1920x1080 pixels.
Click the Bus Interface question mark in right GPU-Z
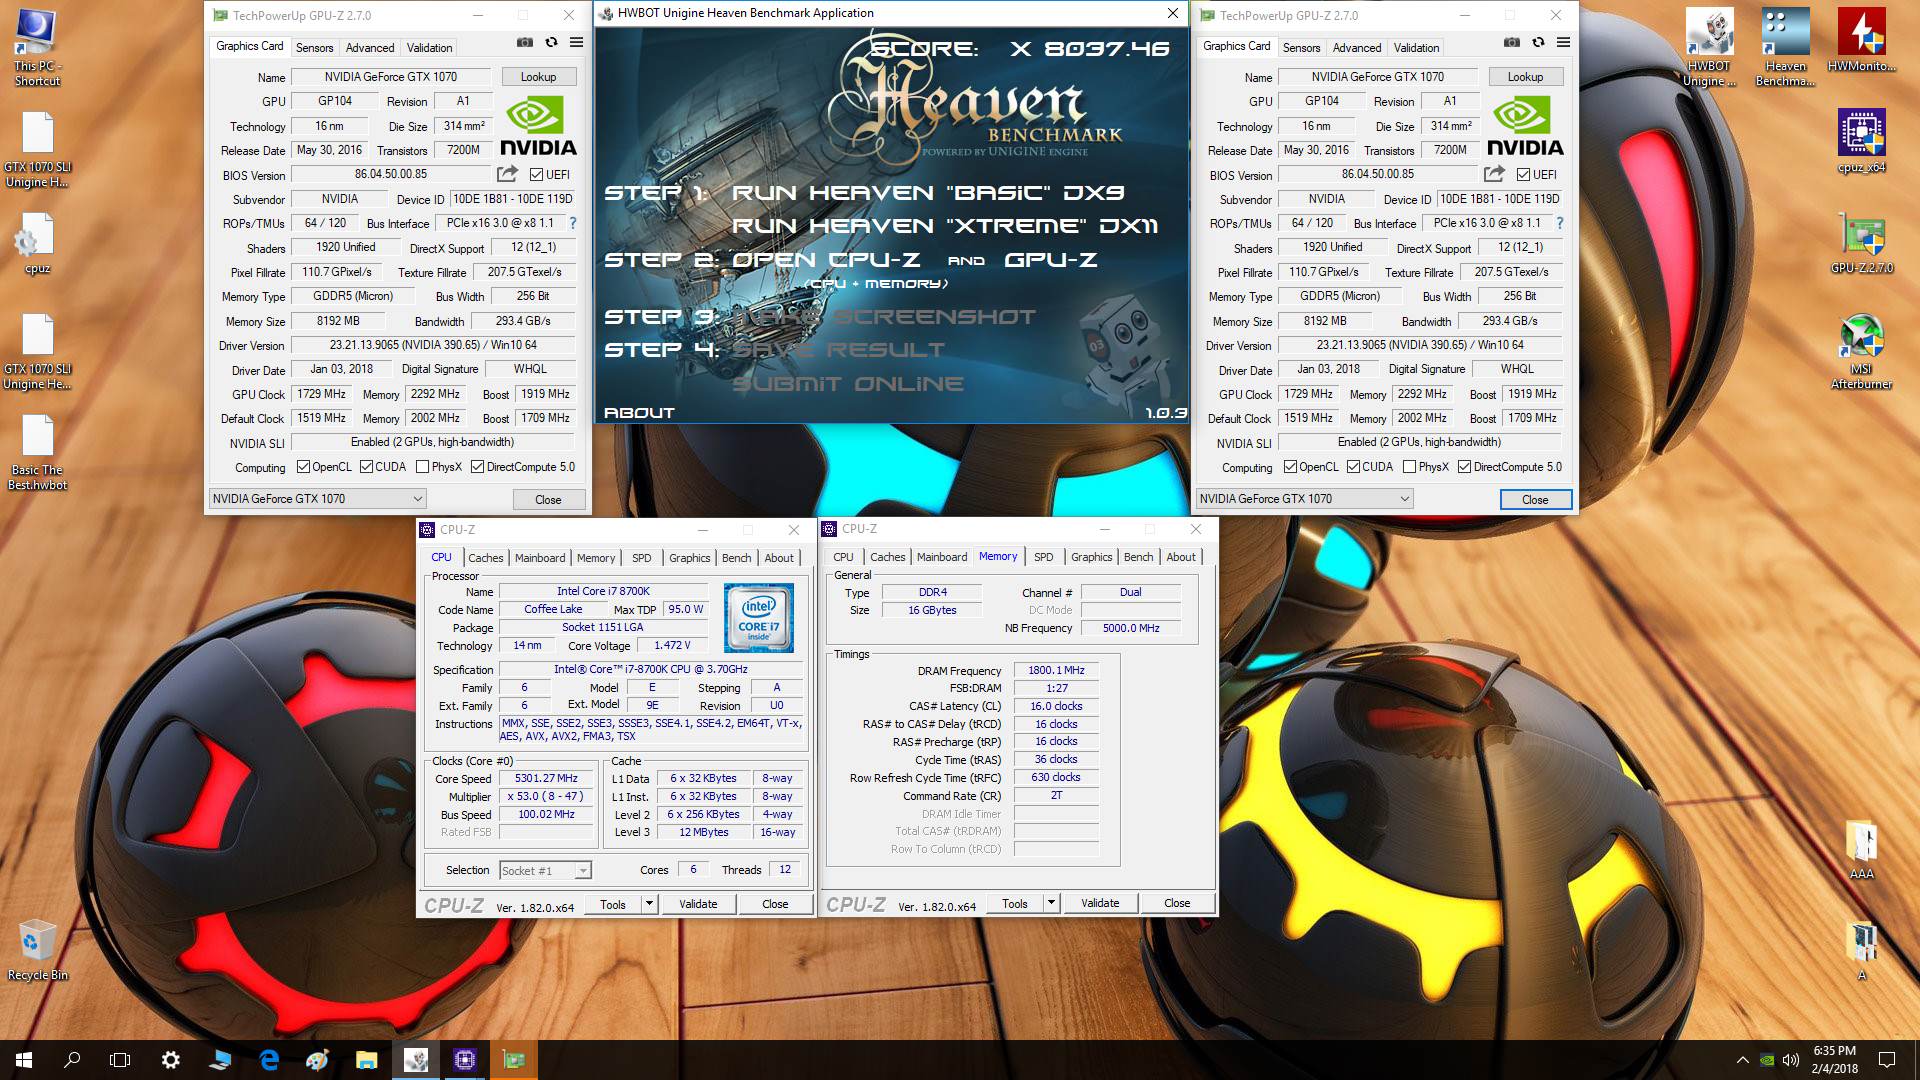[x=1560, y=223]
